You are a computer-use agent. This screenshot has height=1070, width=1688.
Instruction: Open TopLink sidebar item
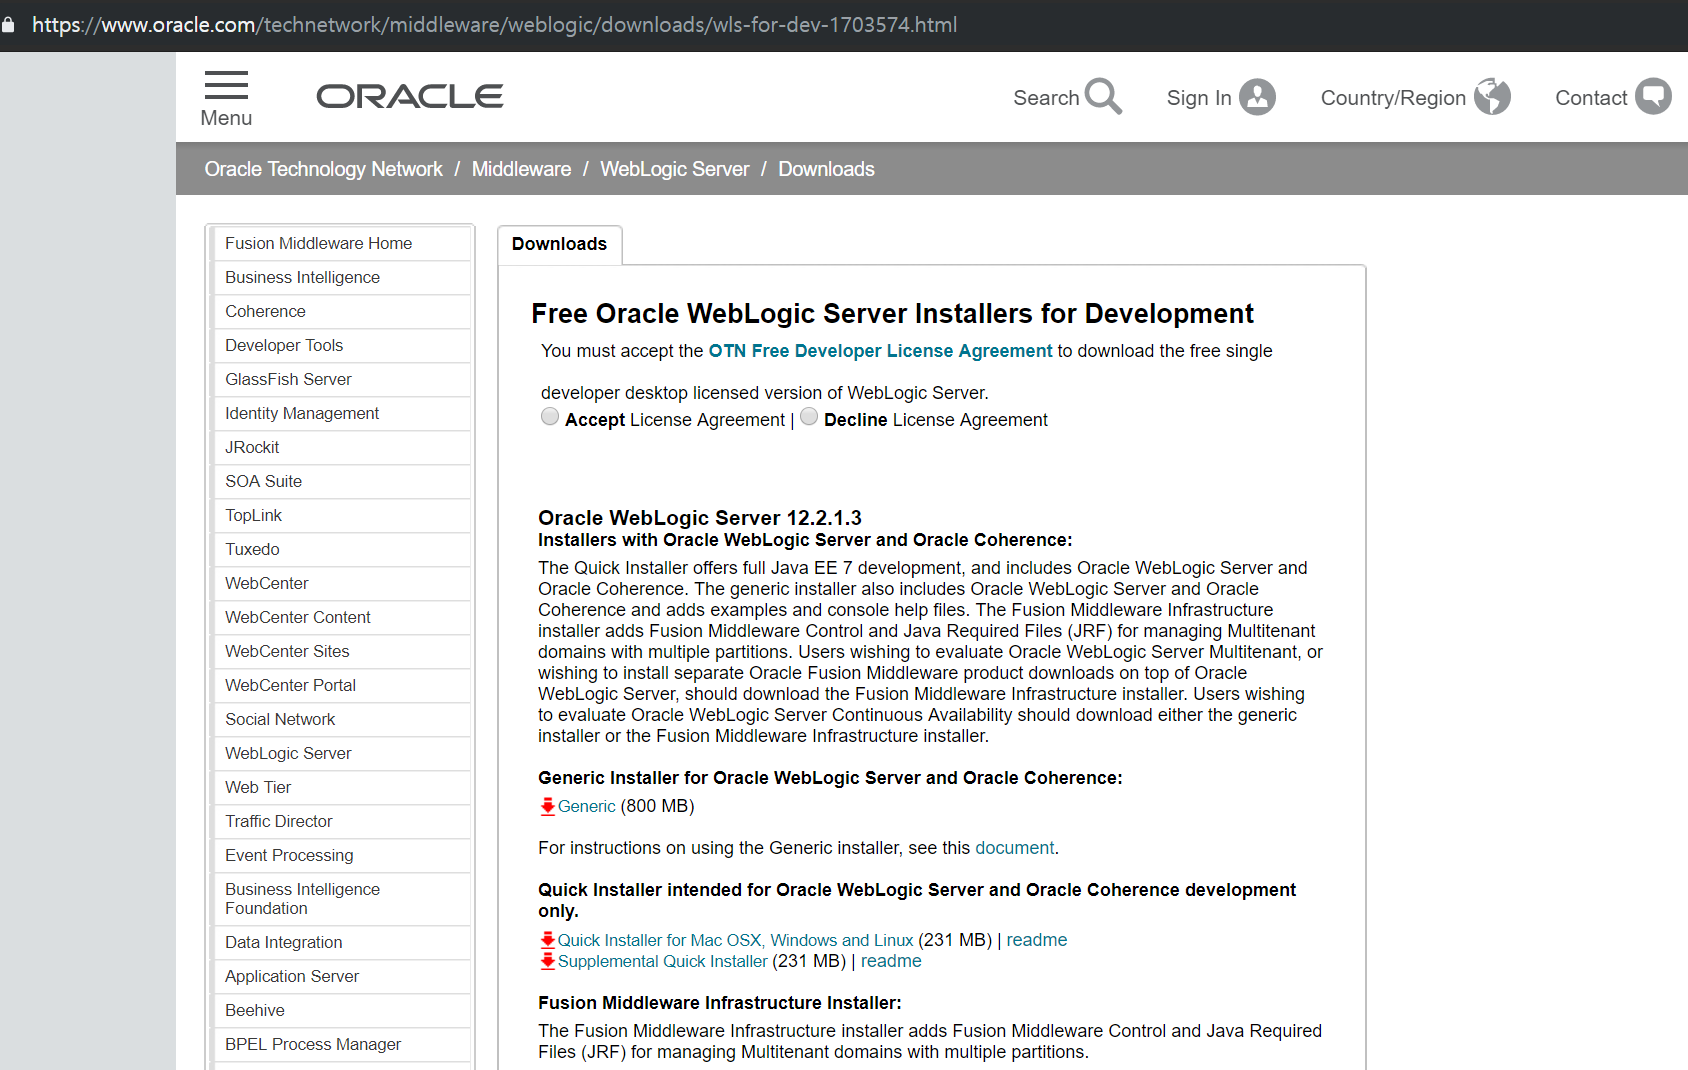tap(341, 515)
